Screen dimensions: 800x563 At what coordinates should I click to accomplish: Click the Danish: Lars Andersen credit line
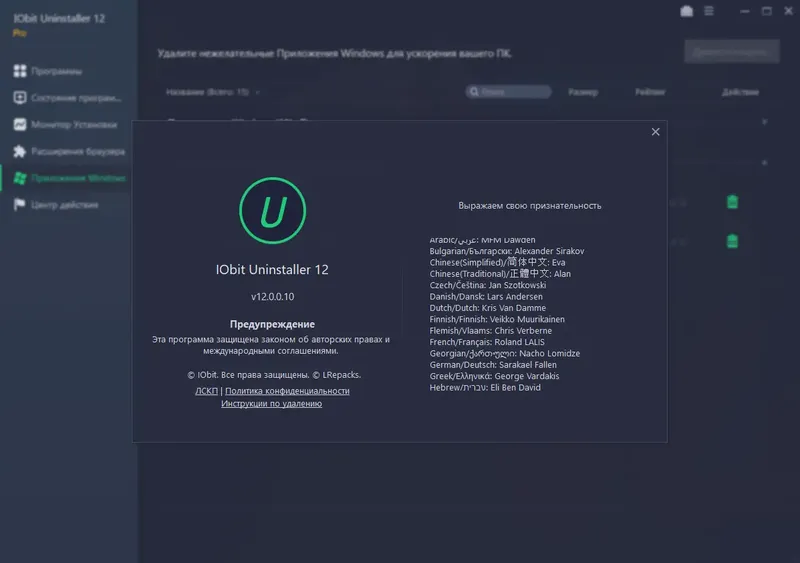(x=486, y=297)
